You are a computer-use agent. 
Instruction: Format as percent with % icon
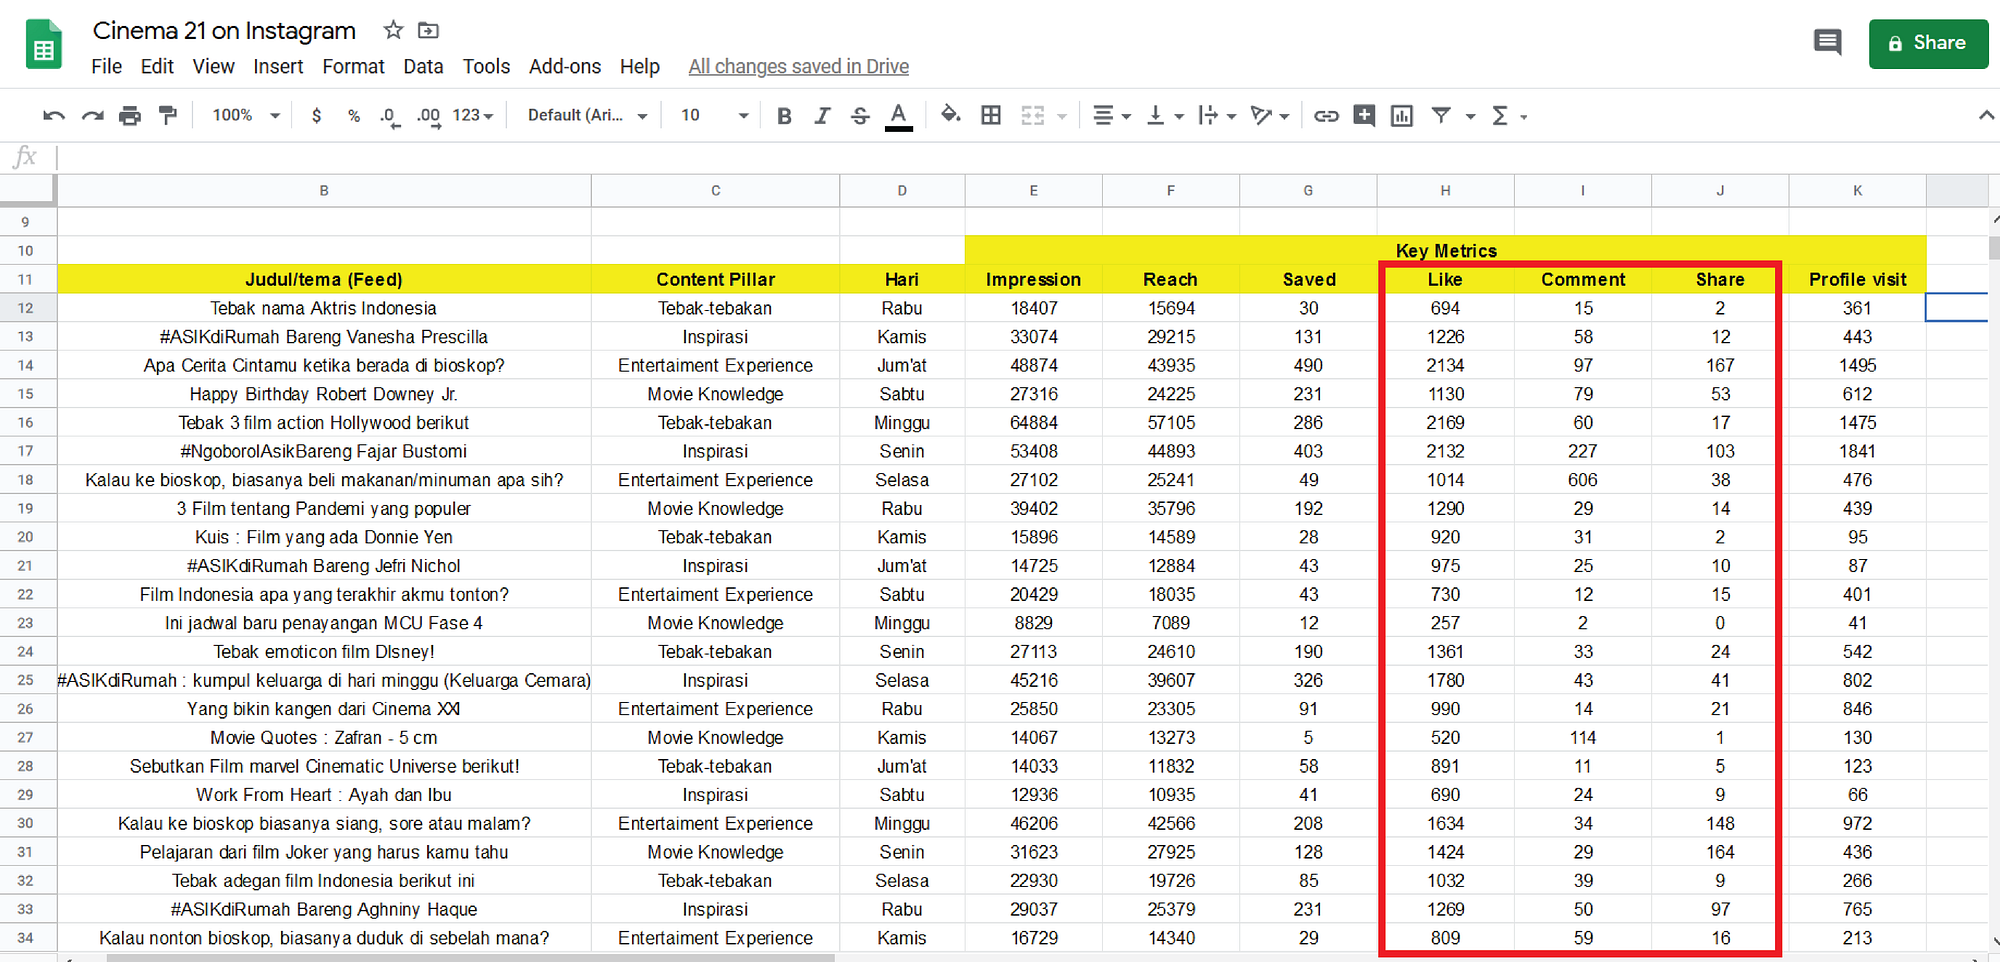[354, 116]
